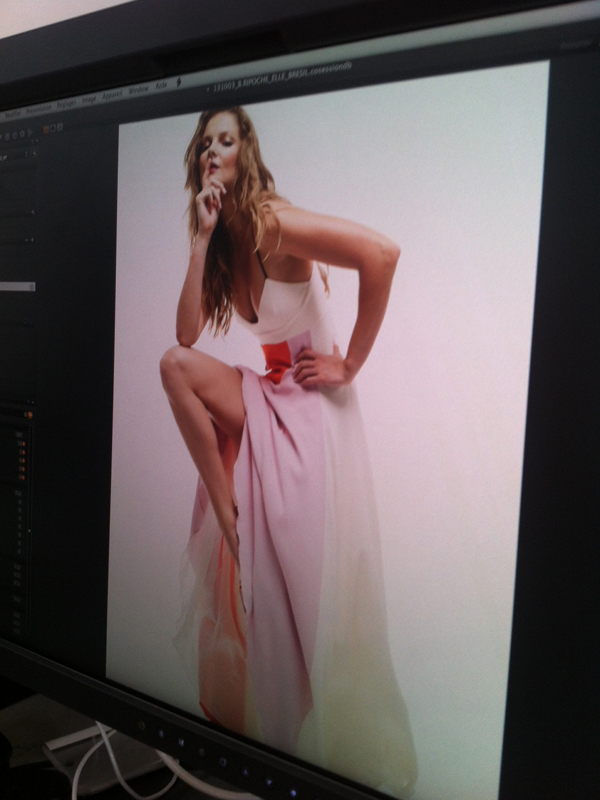Open the Réglages menu
This screenshot has height=800, width=600.
[65, 104]
